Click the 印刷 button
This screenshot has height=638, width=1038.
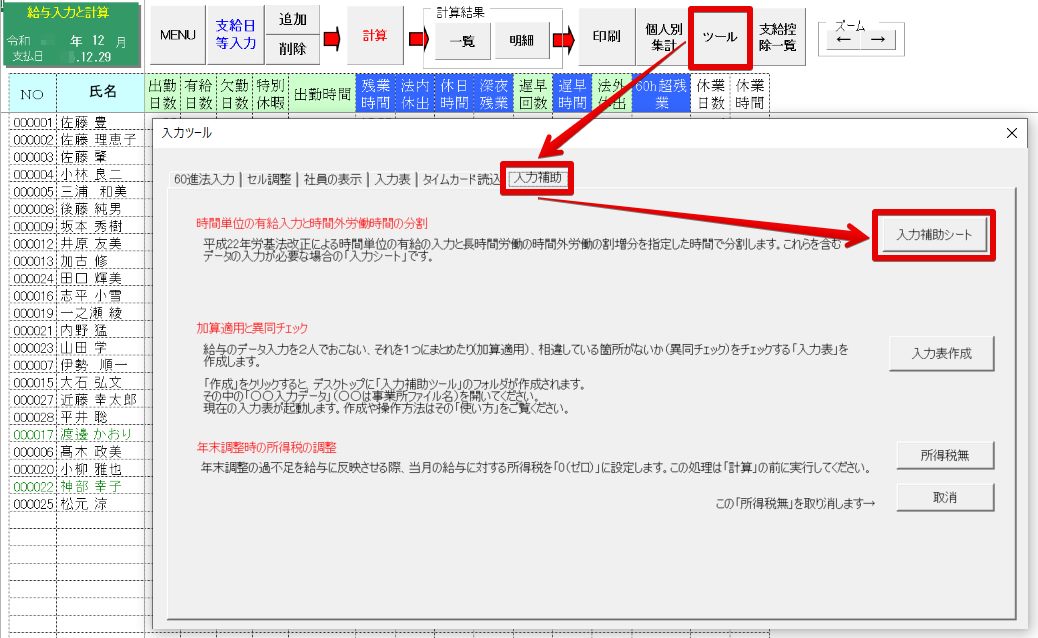click(x=606, y=36)
